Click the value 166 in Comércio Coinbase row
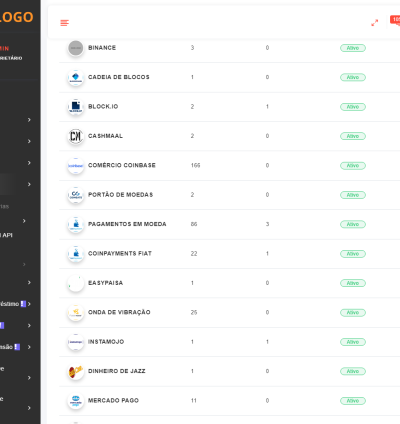Screen dimensions: 400x424 pos(195,165)
